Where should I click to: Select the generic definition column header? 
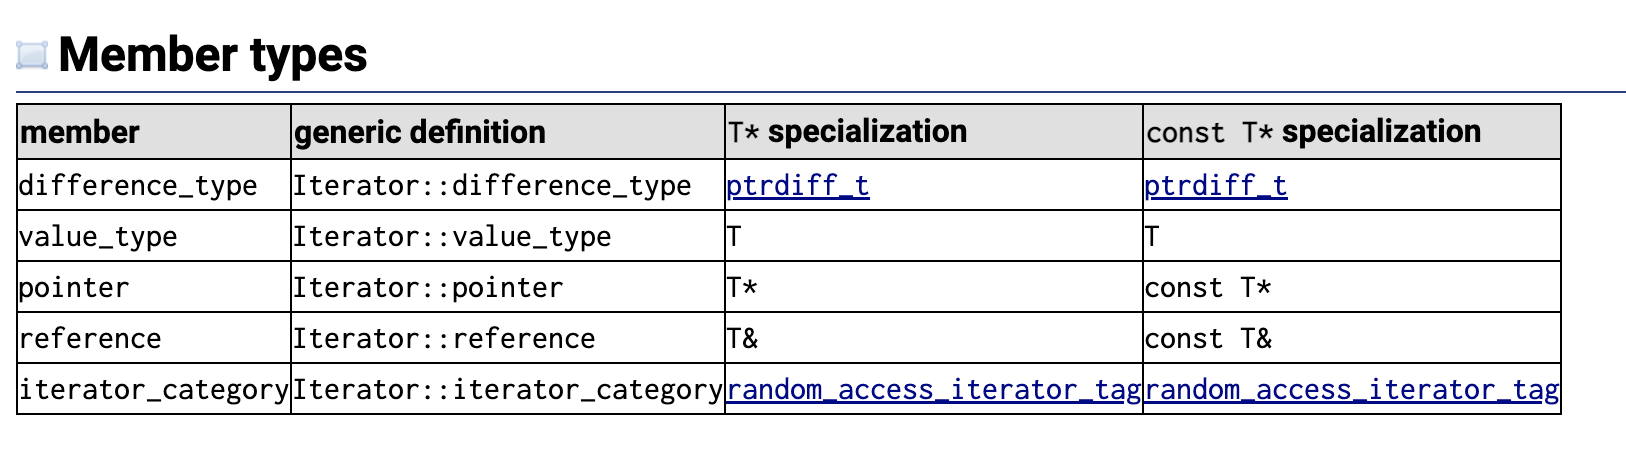coord(508,132)
